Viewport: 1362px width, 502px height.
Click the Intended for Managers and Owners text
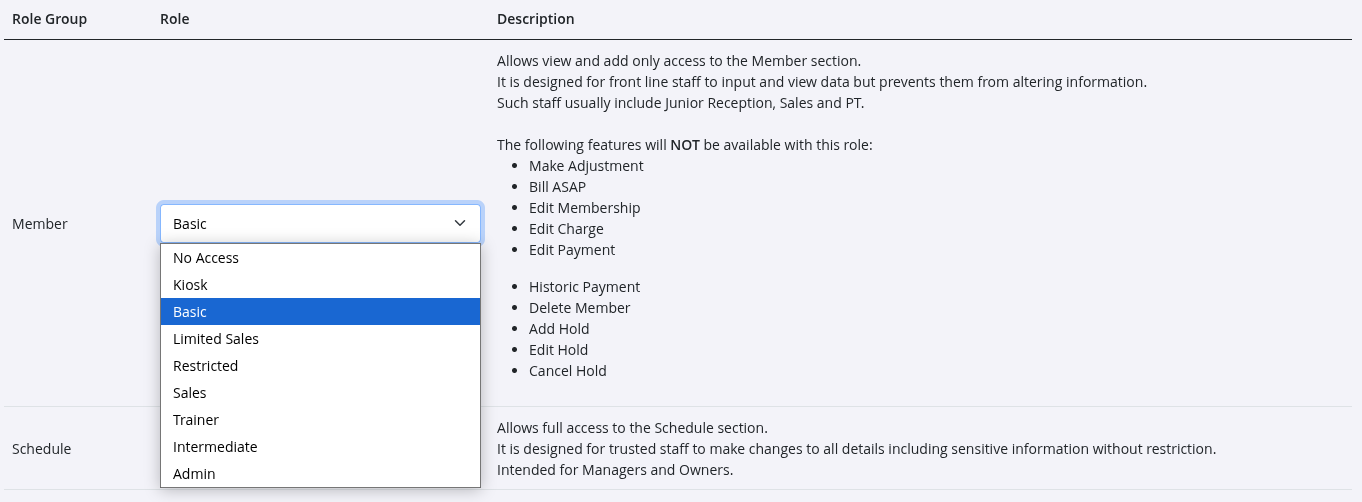615,470
